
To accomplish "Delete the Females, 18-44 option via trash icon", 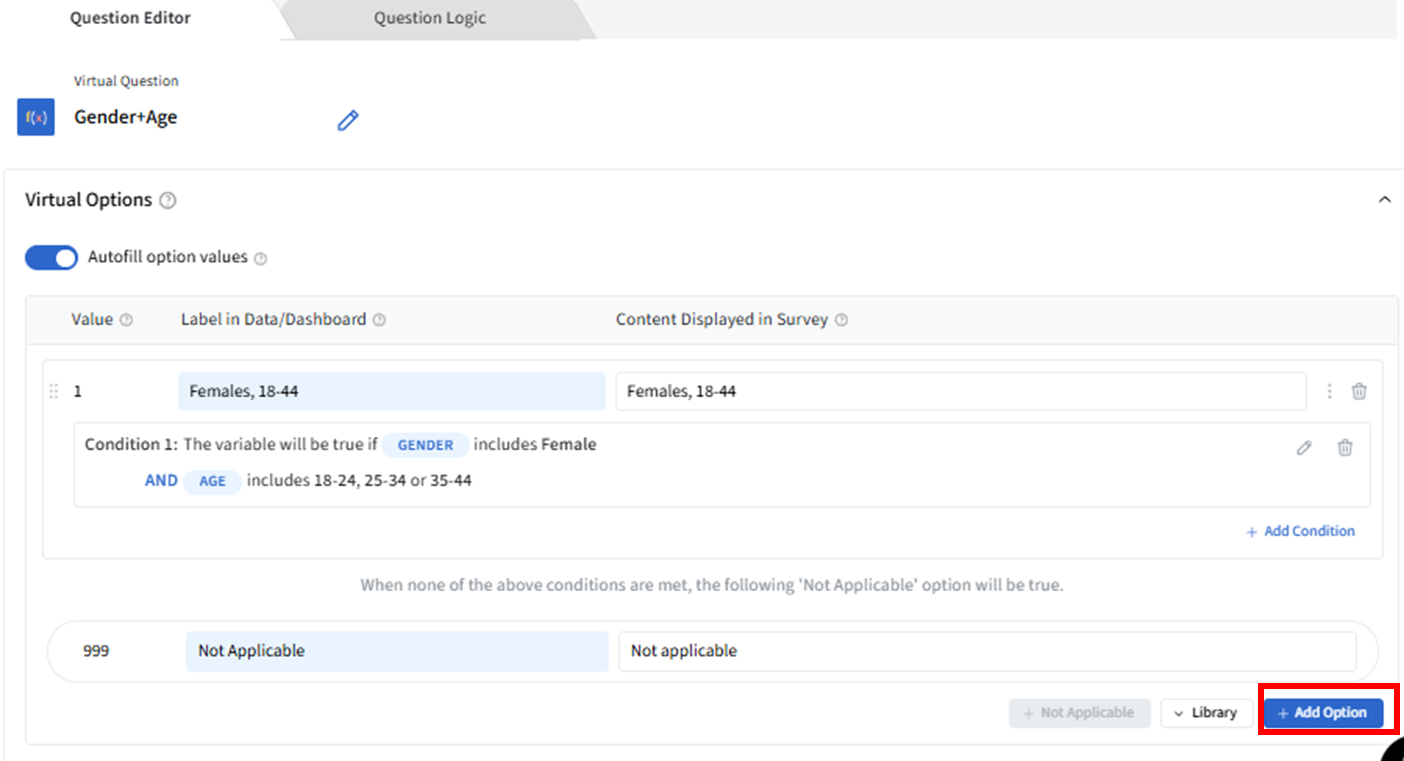I will [1359, 391].
